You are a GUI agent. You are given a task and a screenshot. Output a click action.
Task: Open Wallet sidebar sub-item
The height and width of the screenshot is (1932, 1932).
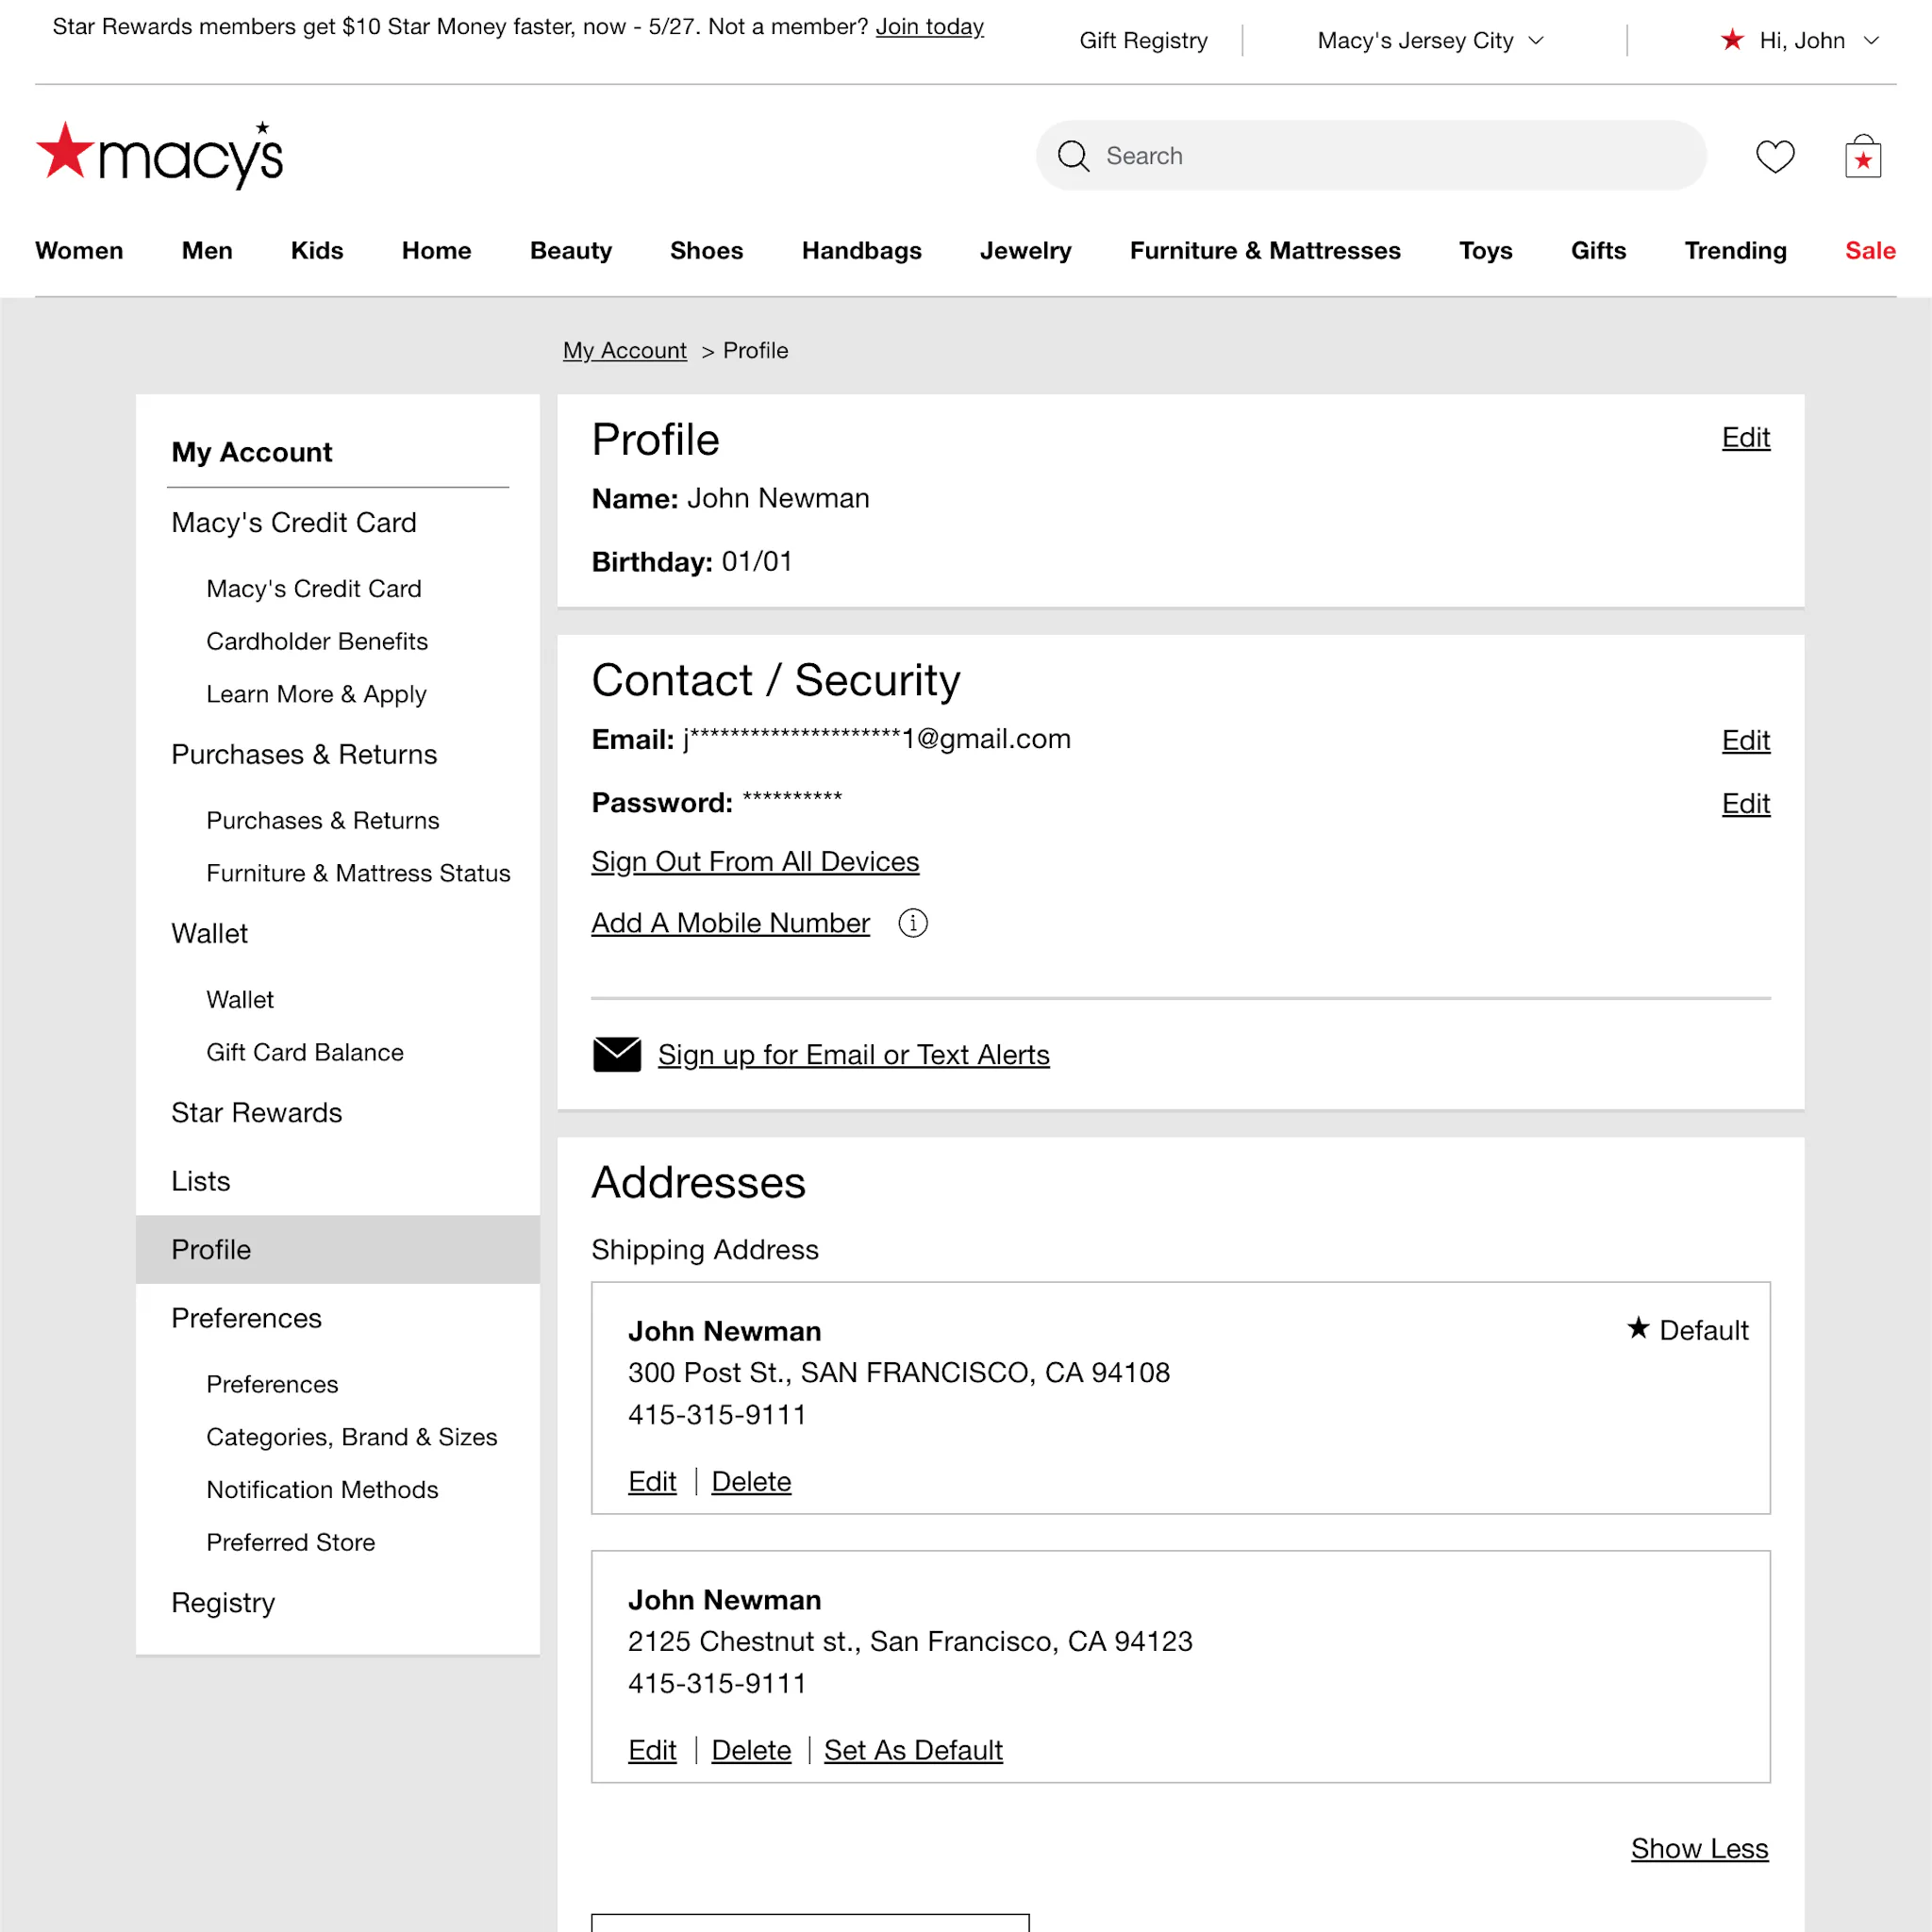(x=239, y=999)
